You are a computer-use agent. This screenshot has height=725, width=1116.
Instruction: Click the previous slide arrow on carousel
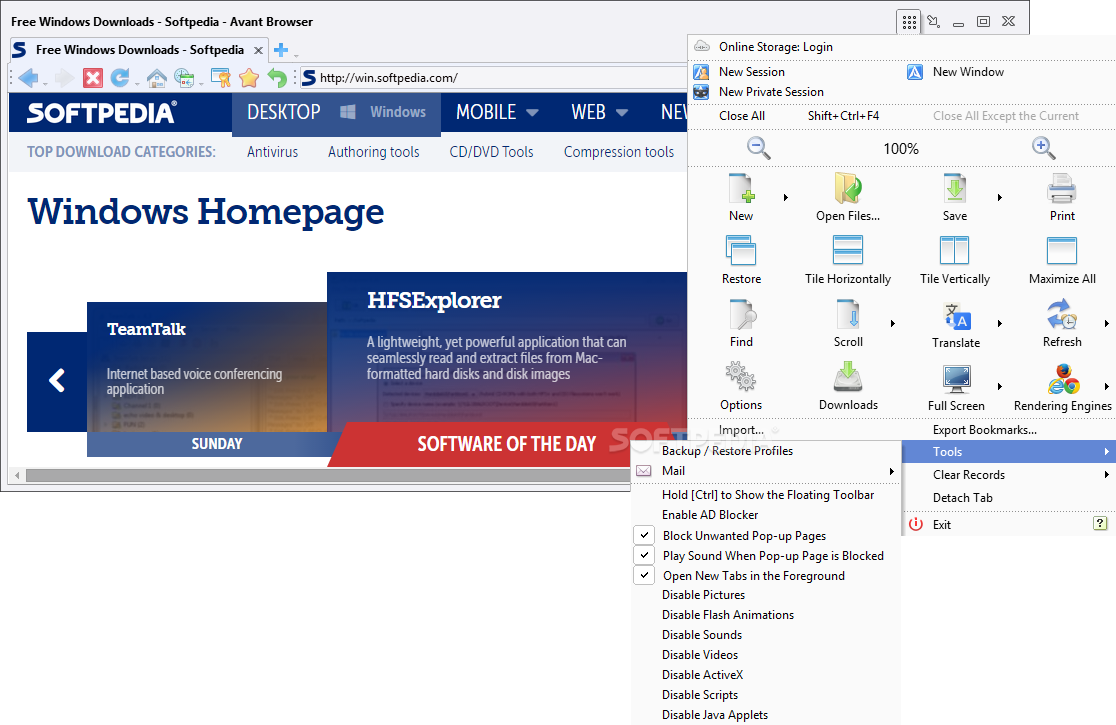pos(57,381)
